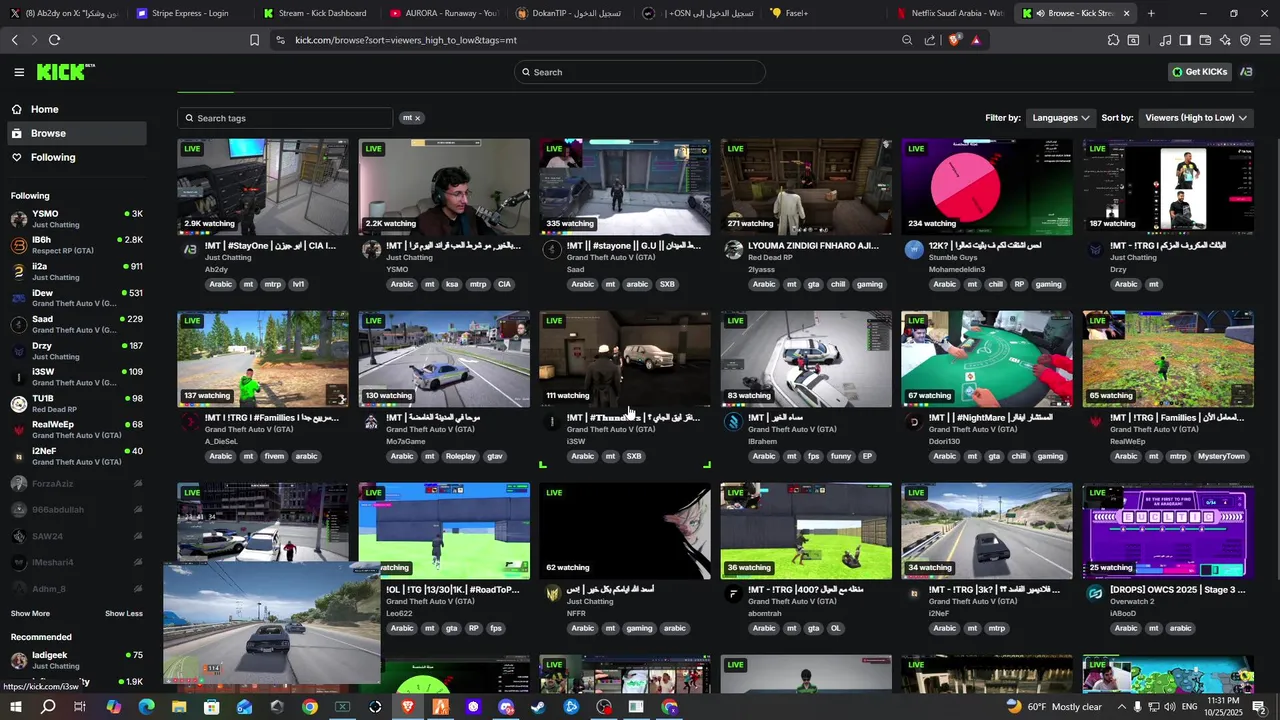Open IB6h channel in Following list
This screenshot has width=1280, height=720.
tap(76, 245)
